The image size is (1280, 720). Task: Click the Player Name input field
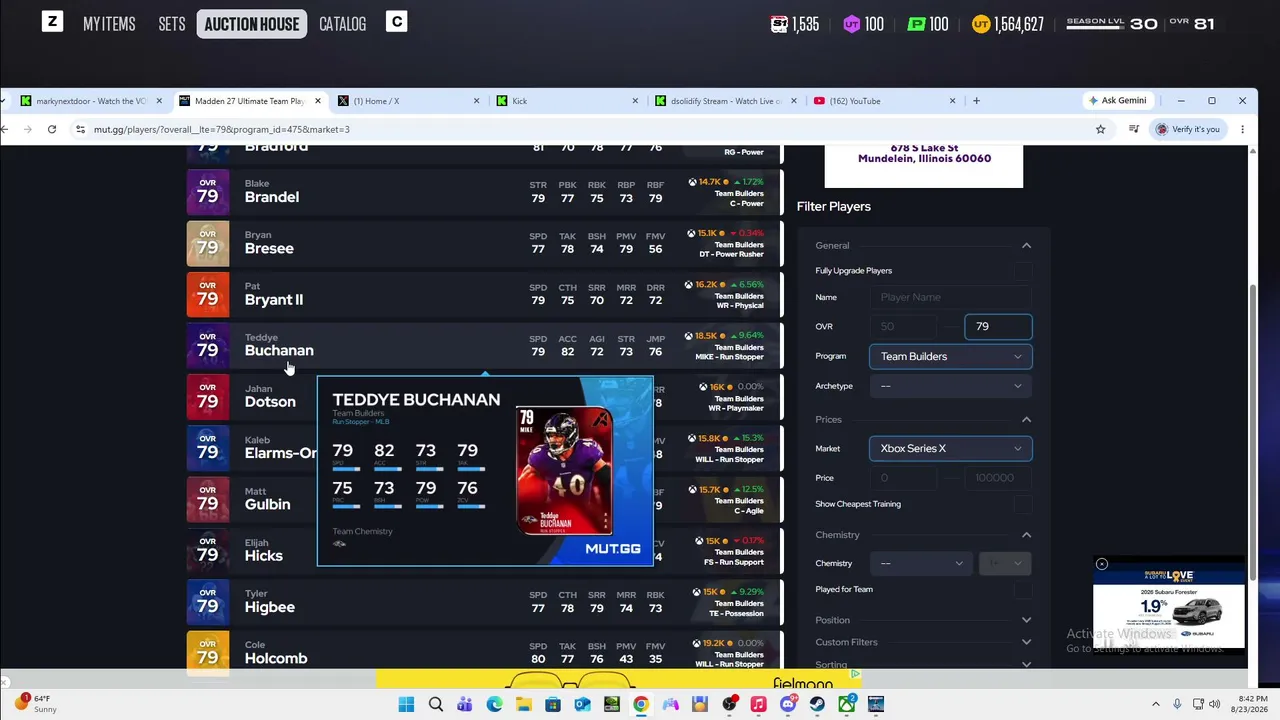(950, 297)
